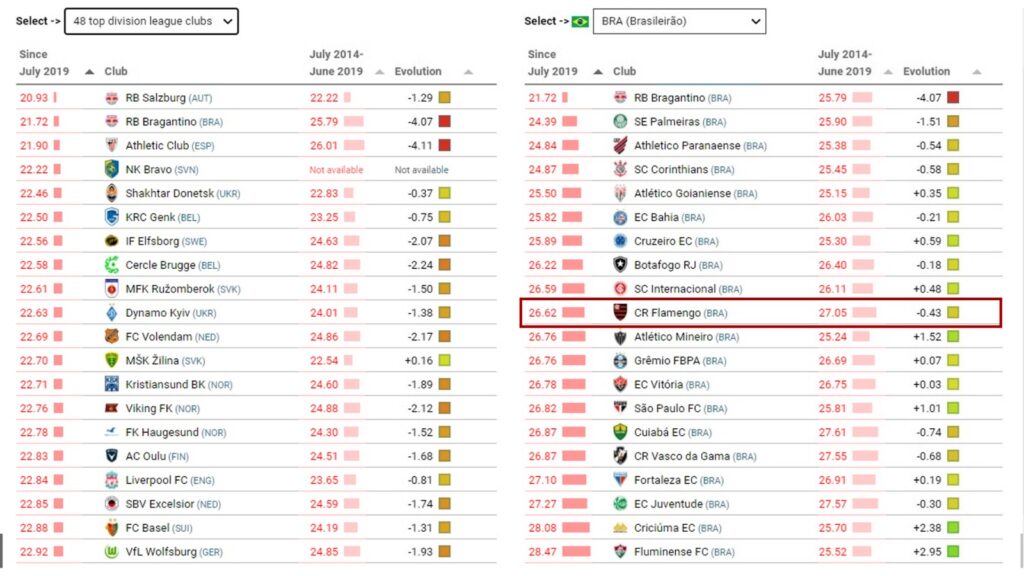Image resolution: width=1024 pixels, height=576 pixels.
Task: Sort right table by Evolution arrow
Action: click(x=976, y=72)
